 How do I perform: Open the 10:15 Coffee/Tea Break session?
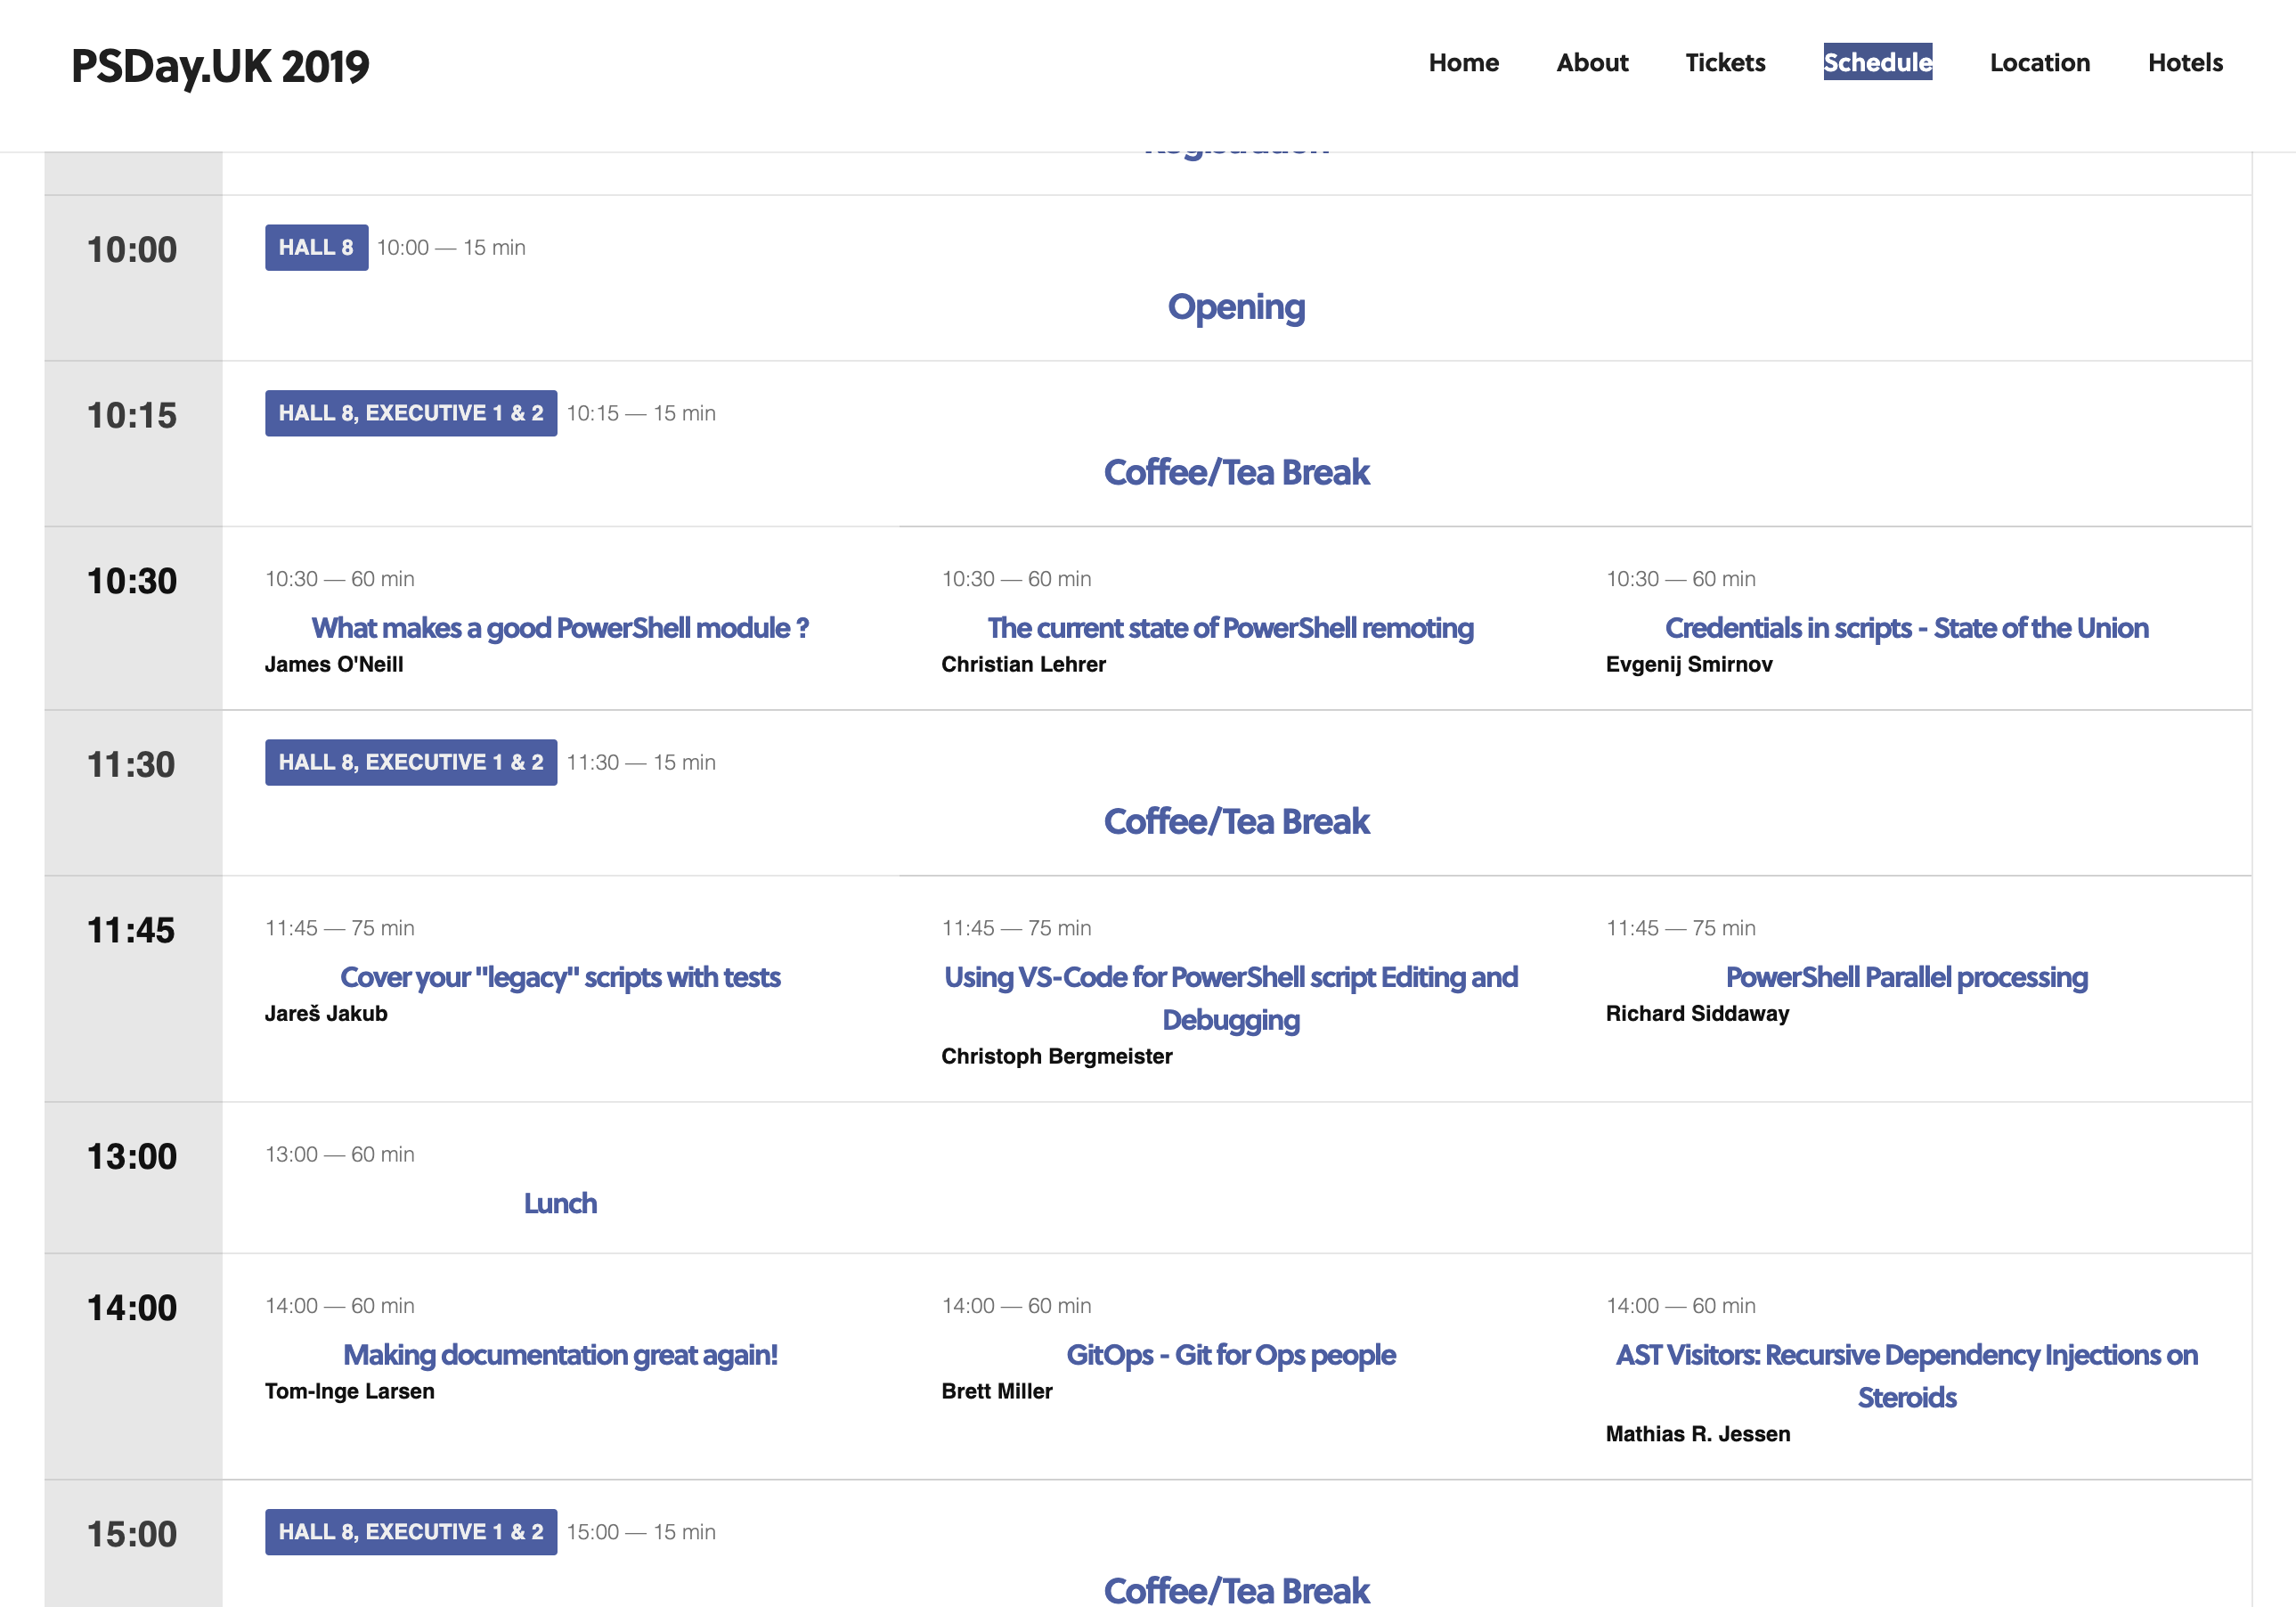(1236, 472)
